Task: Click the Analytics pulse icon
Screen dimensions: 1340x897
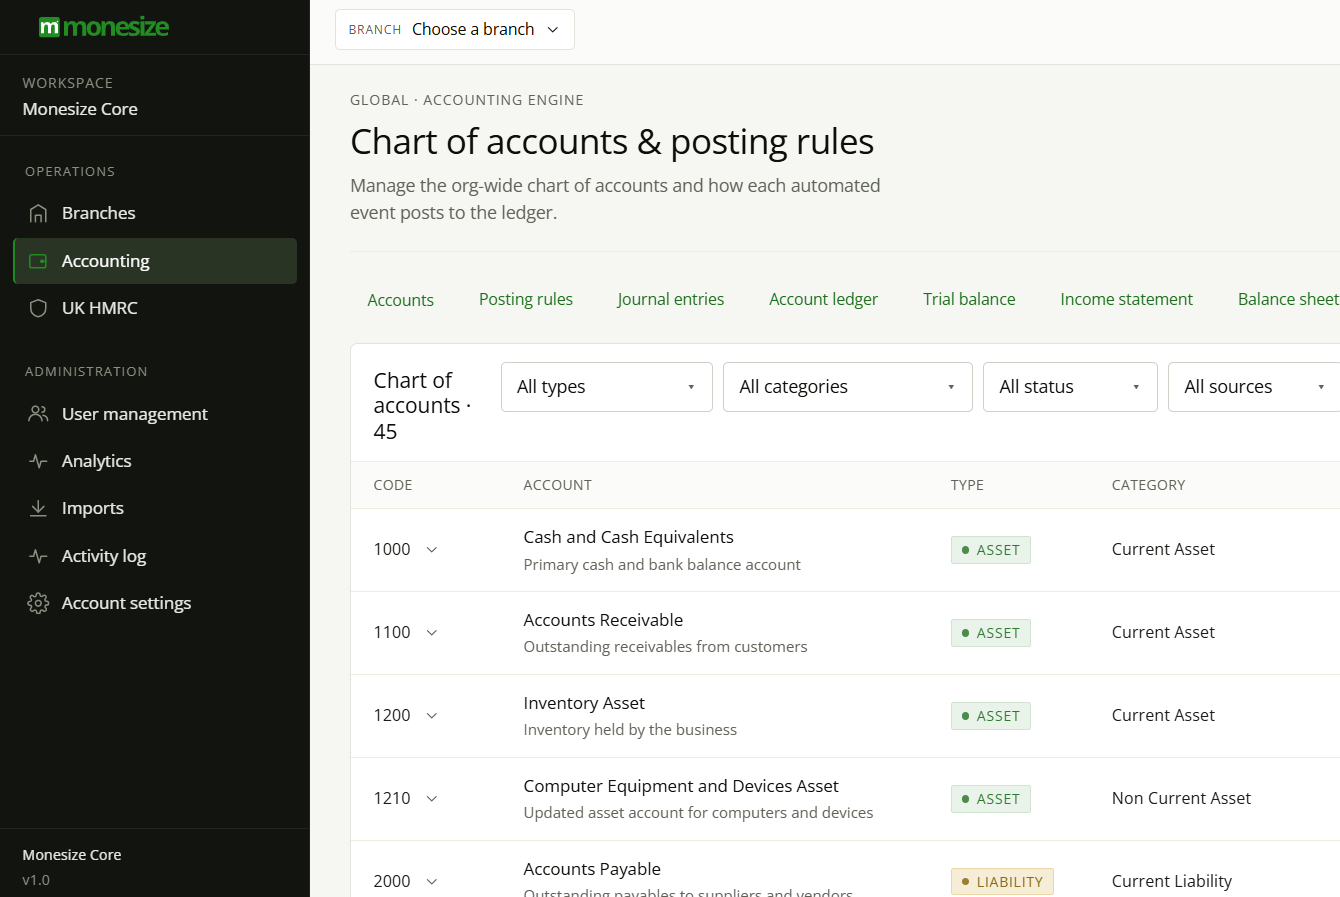Action: (38, 461)
